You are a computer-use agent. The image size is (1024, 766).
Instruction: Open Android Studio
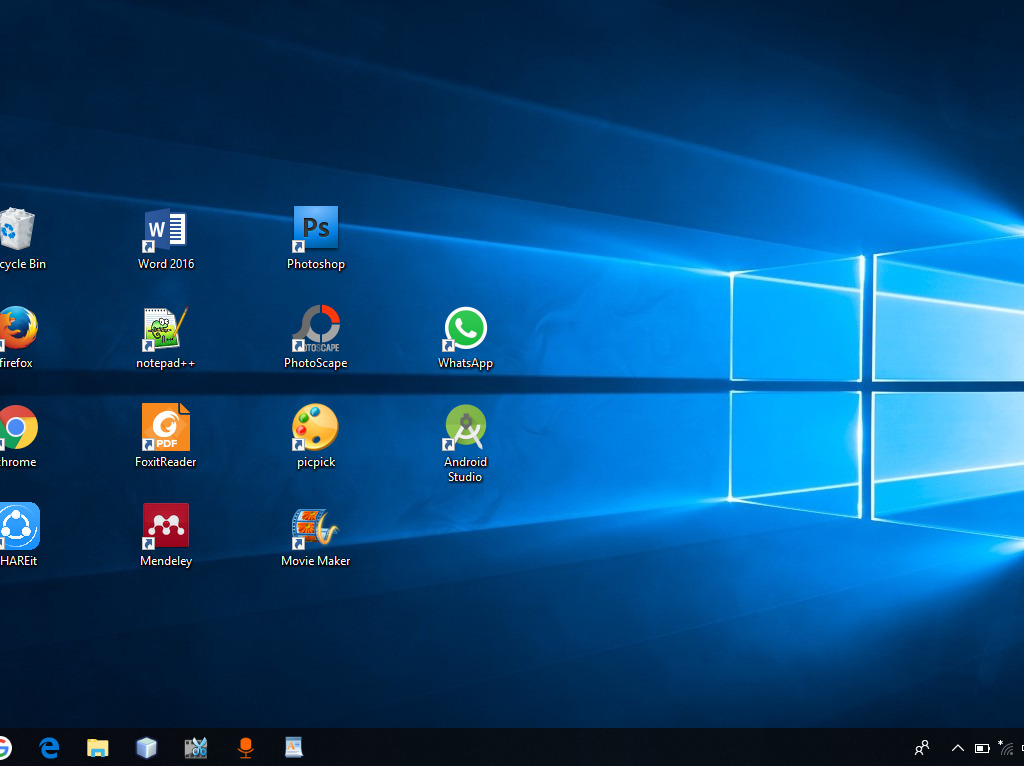pyautogui.click(x=465, y=425)
